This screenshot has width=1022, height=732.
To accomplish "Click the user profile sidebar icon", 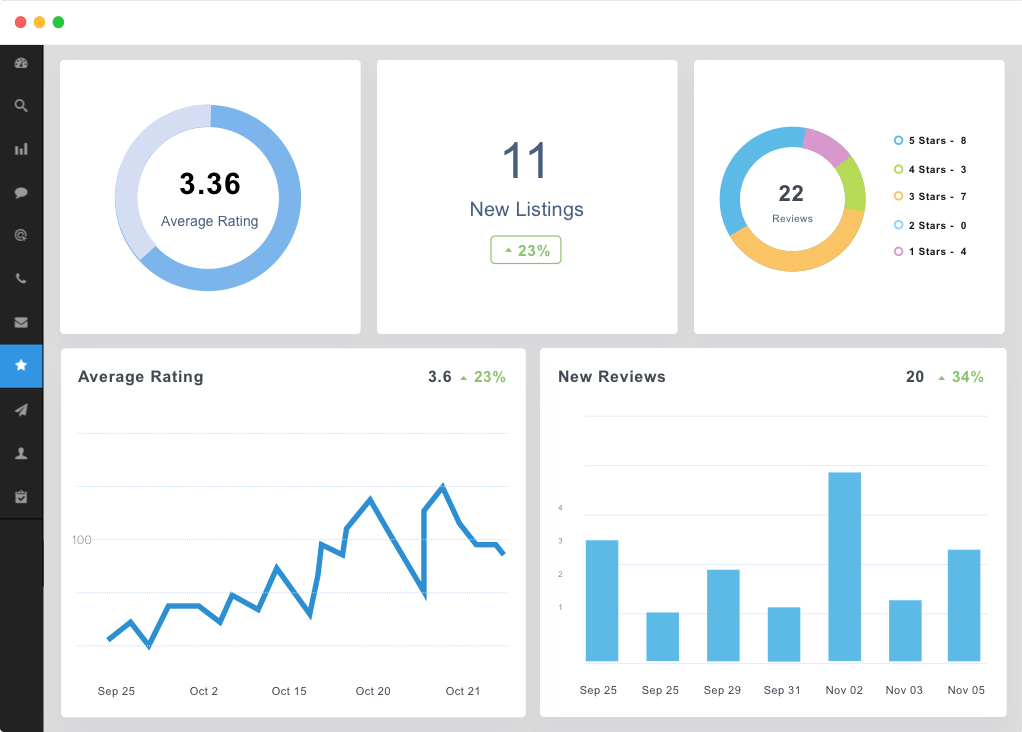I will [x=21, y=453].
